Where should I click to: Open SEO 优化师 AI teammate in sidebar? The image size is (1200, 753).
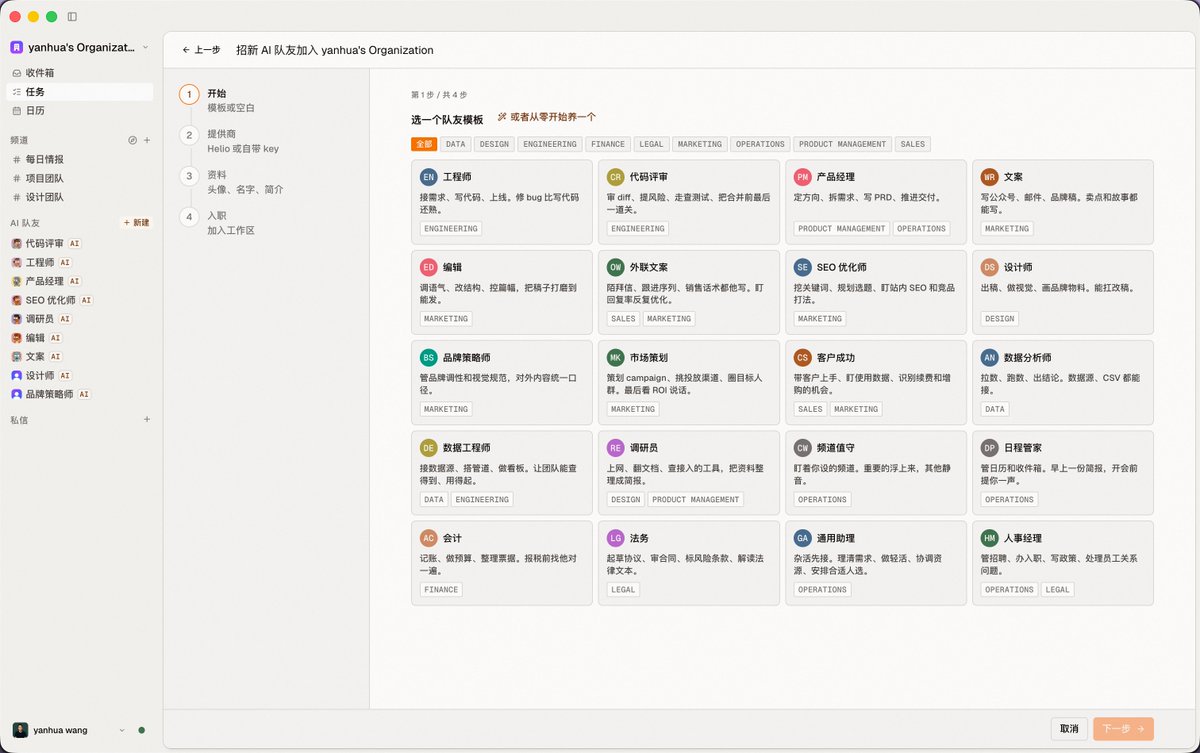pyautogui.click(x=80, y=300)
